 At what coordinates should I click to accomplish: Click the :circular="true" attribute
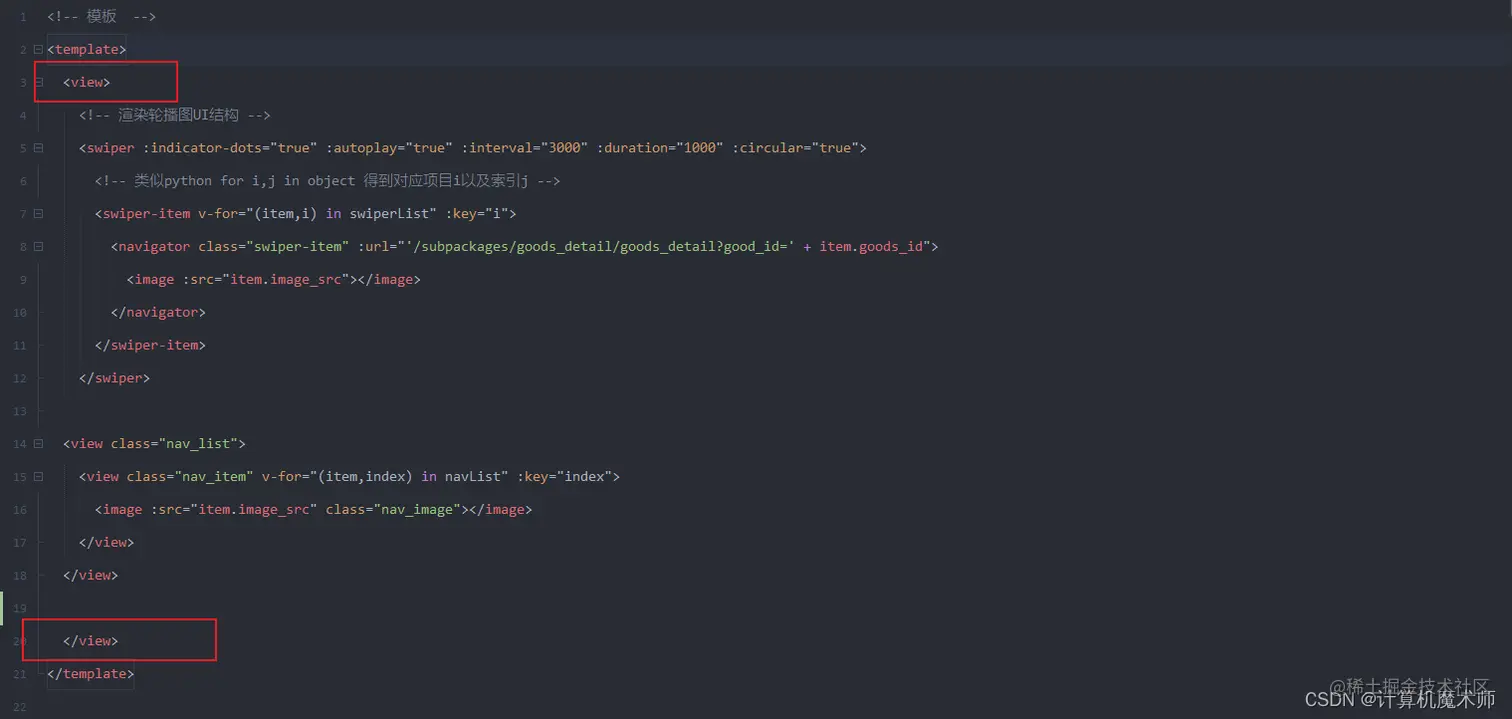point(795,148)
